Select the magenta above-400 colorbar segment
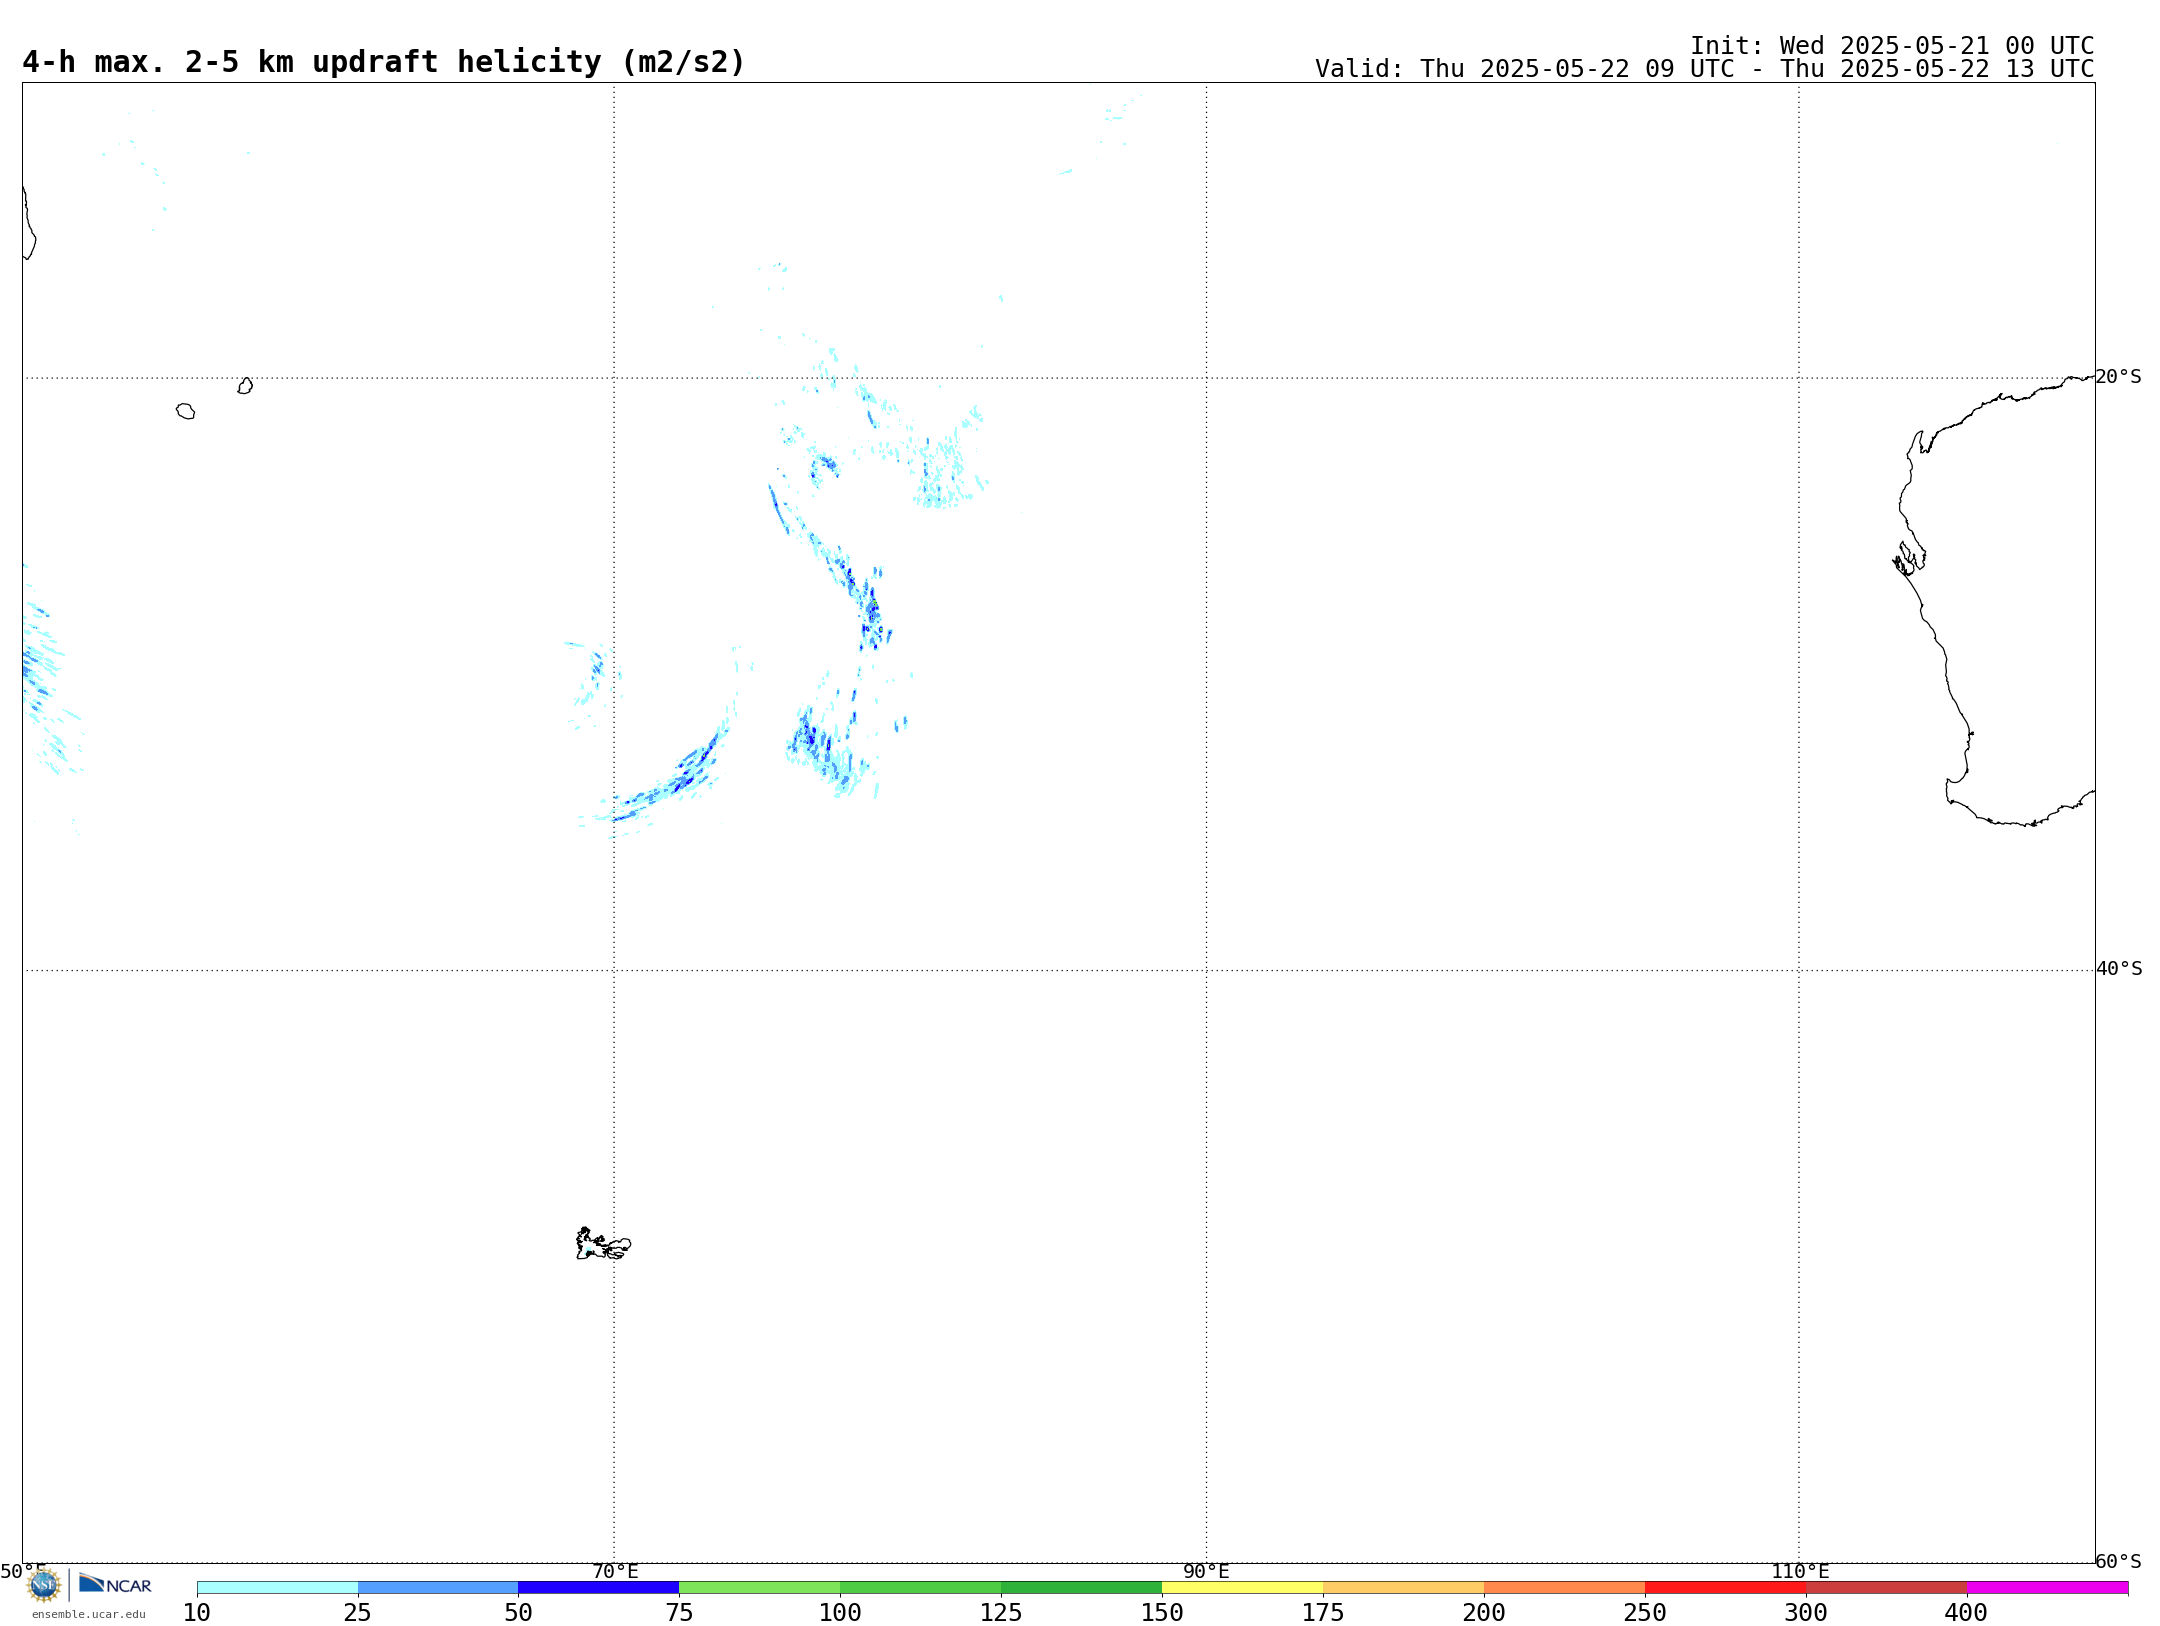The width and height of the screenshot is (2160, 1626). (x=2048, y=1588)
